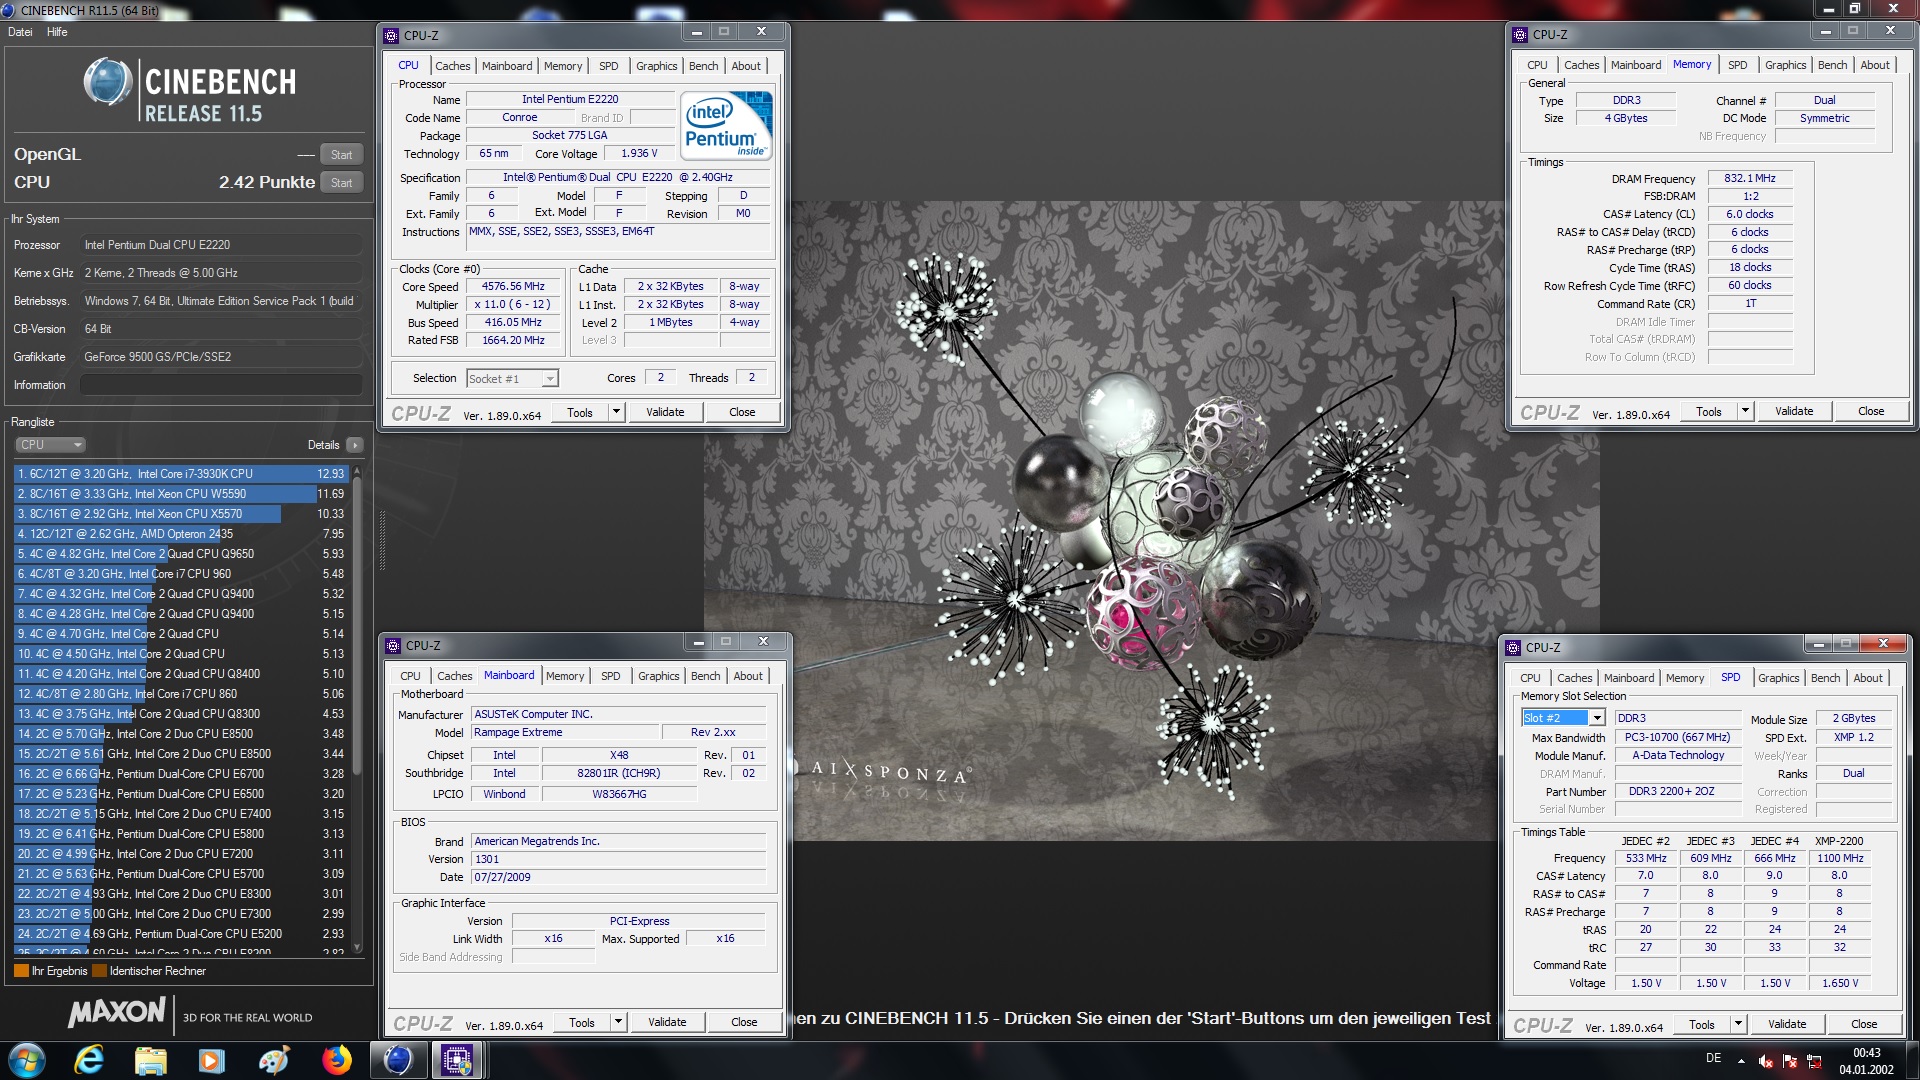Click Tools button in Mainboard window

(582, 1022)
